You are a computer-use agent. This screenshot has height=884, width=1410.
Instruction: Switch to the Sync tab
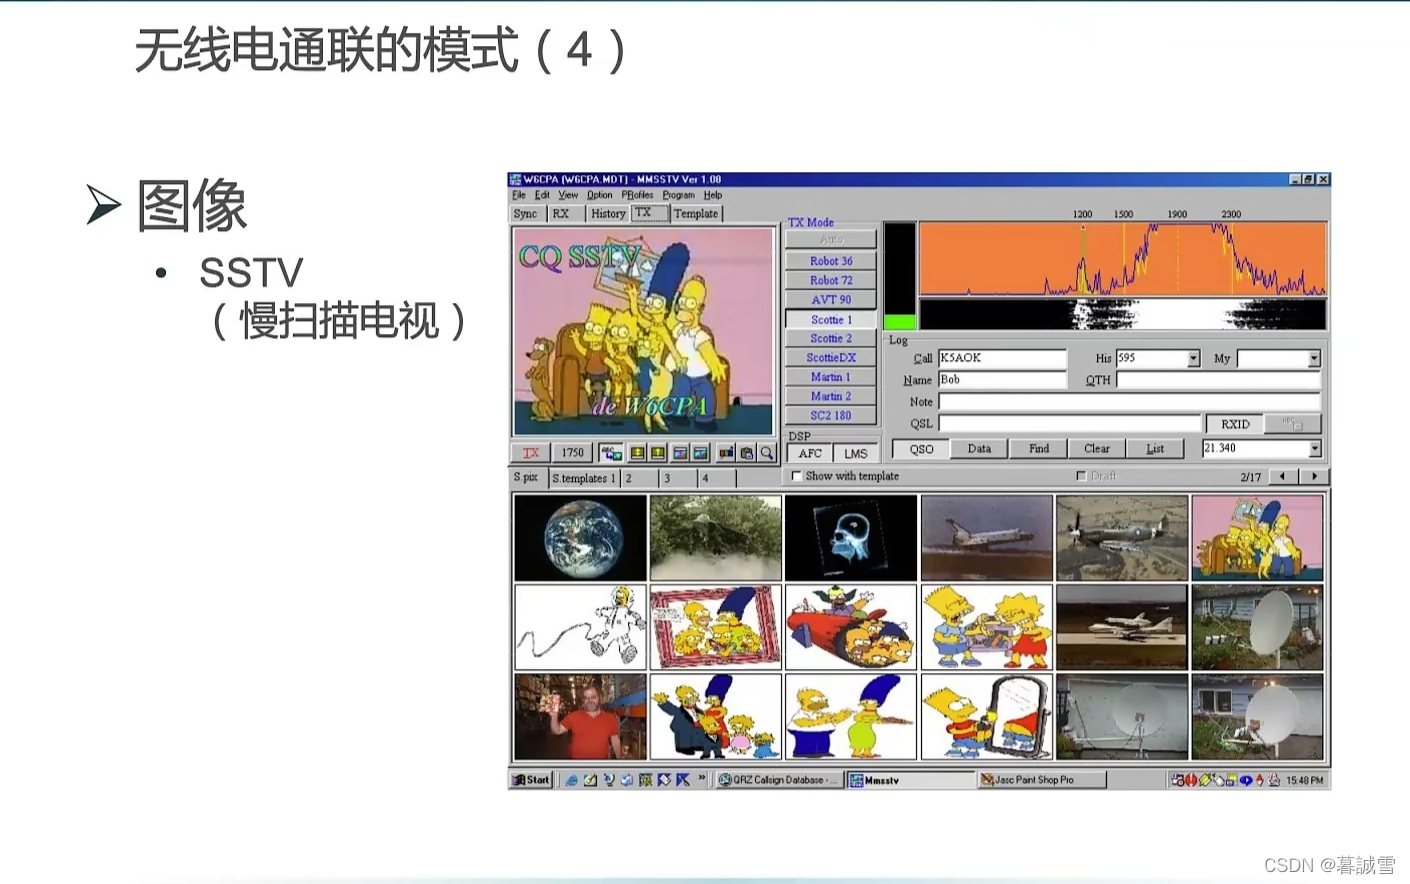525,213
